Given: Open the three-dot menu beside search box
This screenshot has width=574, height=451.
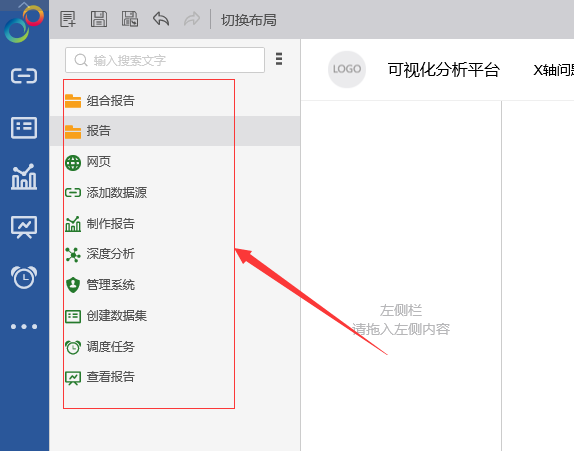Looking at the screenshot, I should pos(279,59).
